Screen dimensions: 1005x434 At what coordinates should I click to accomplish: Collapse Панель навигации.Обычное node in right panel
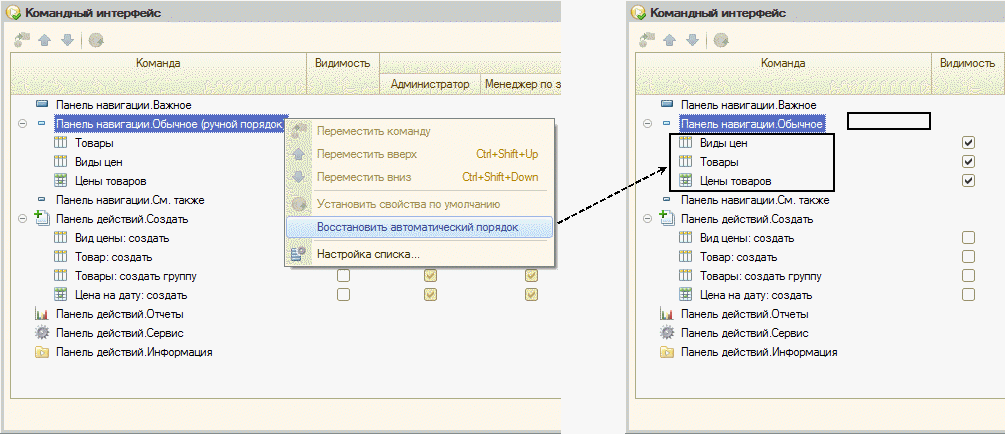[x=648, y=124]
